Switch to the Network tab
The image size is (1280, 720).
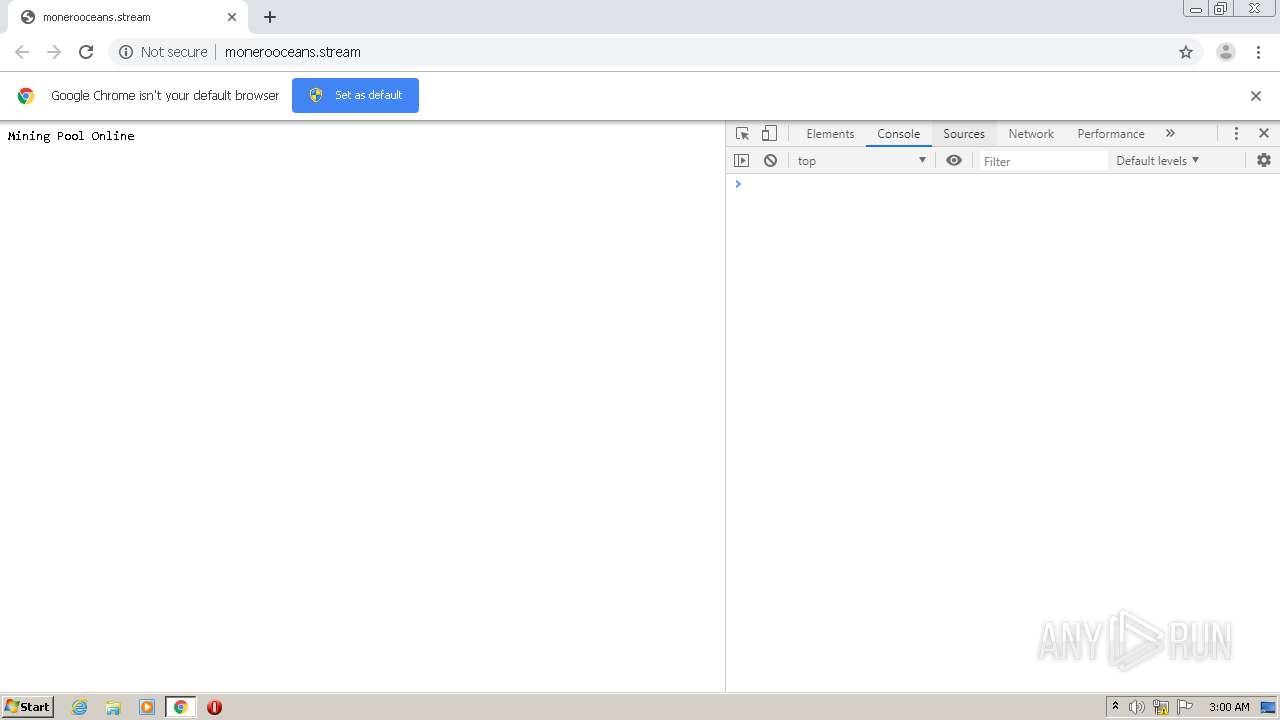(1031, 134)
